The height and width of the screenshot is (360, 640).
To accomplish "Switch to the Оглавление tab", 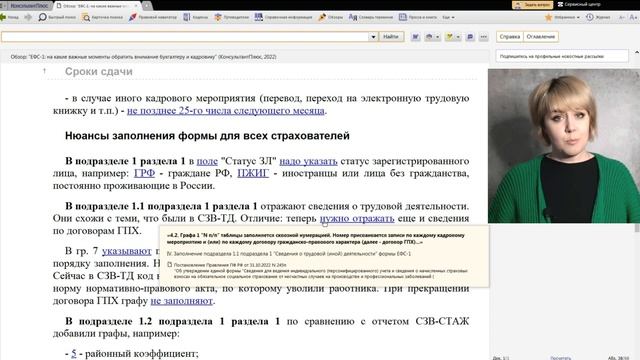I will tap(540, 37).
